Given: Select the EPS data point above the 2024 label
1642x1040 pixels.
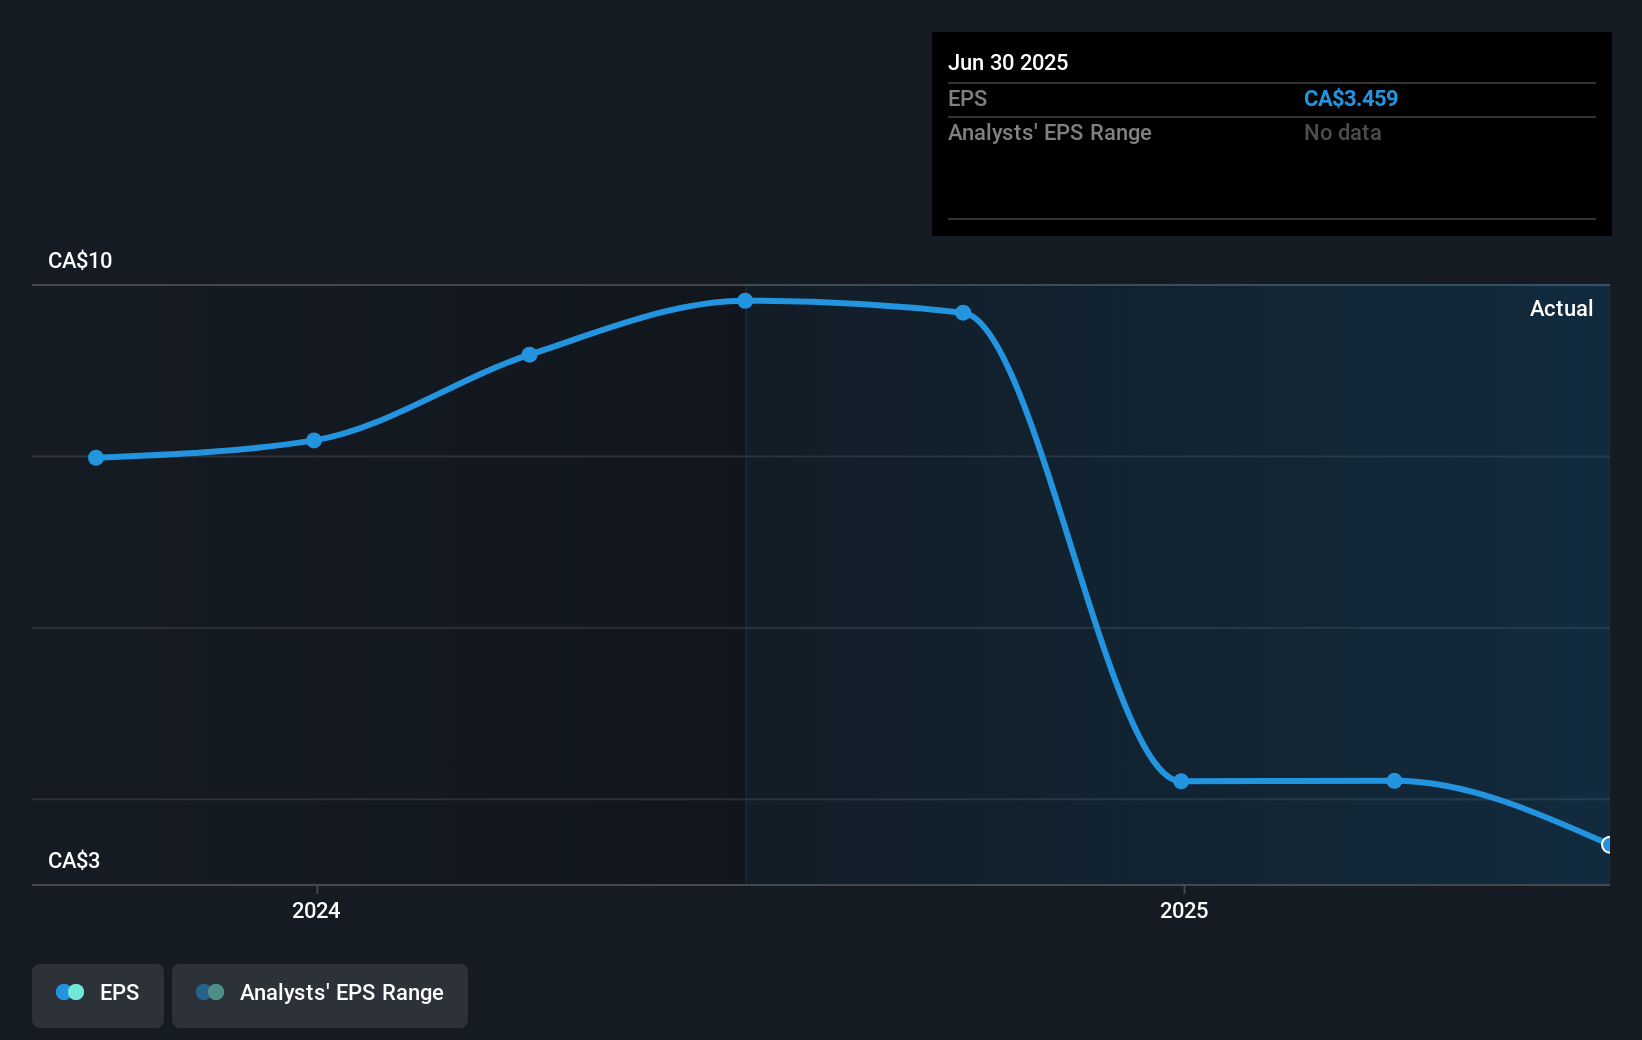Looking at the screenshot, I should click(x=314, y=440).
